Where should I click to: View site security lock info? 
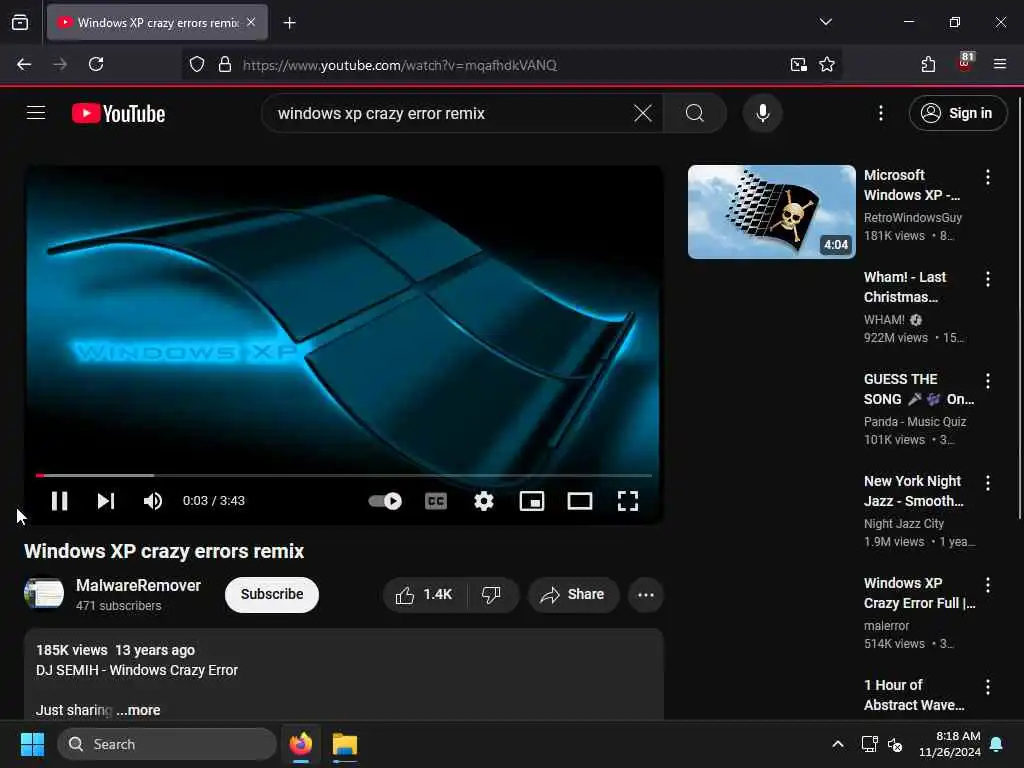pos(225,65)
